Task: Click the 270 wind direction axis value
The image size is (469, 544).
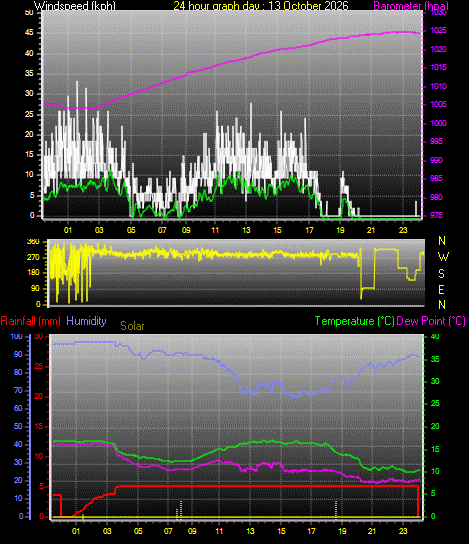Action: coord(33,258)
